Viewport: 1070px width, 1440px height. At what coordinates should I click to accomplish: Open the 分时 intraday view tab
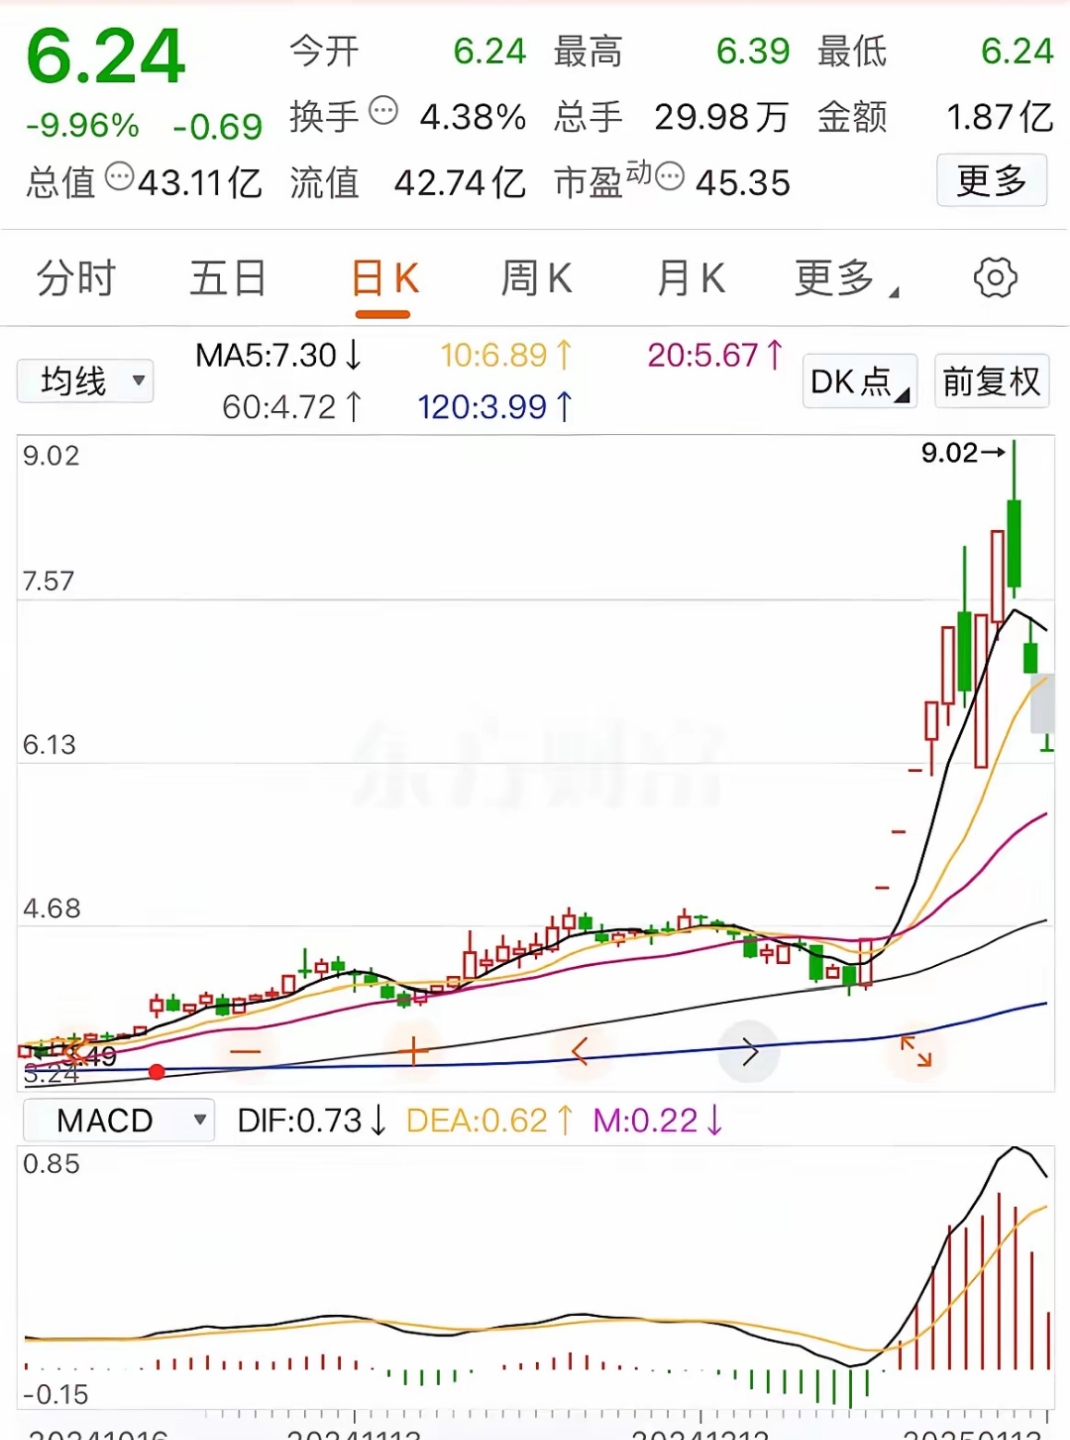75,278
